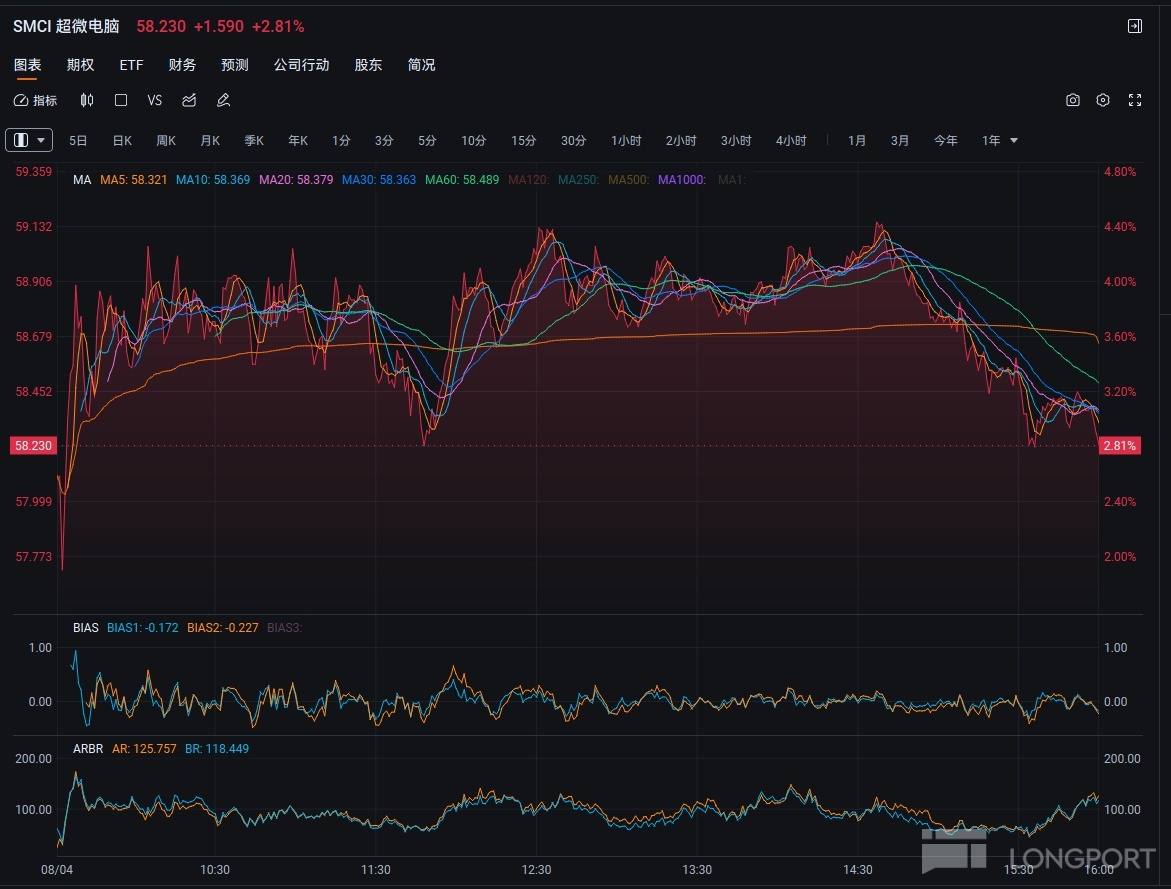Select the pencil drawing tool

tap(223, 100)
